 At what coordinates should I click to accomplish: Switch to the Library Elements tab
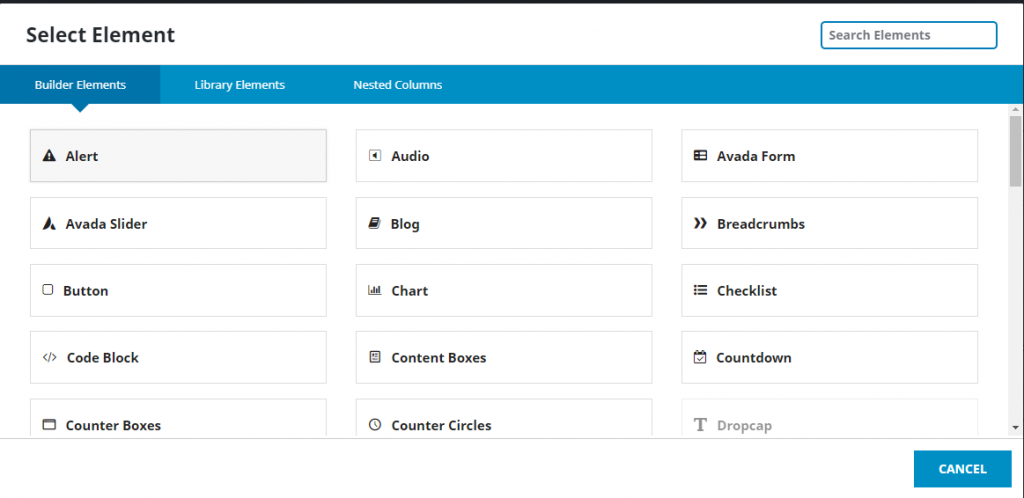pos(240,85)
